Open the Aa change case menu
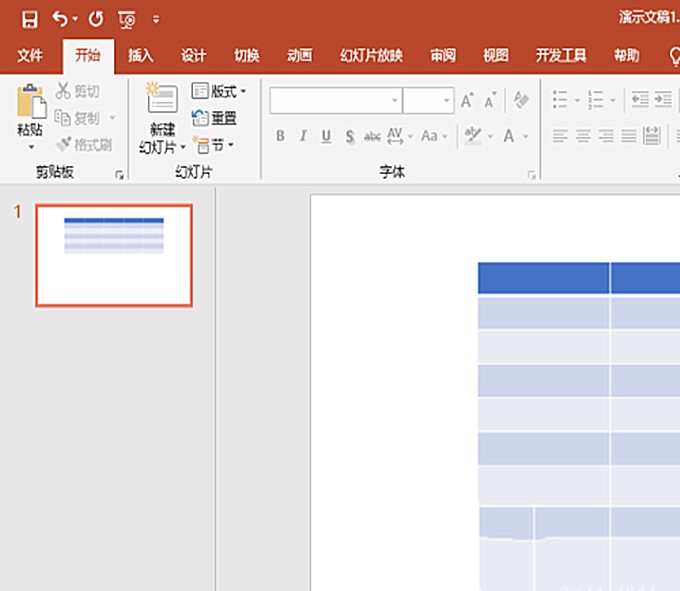Viewport: 680px width, 591px height. (434, 136)
